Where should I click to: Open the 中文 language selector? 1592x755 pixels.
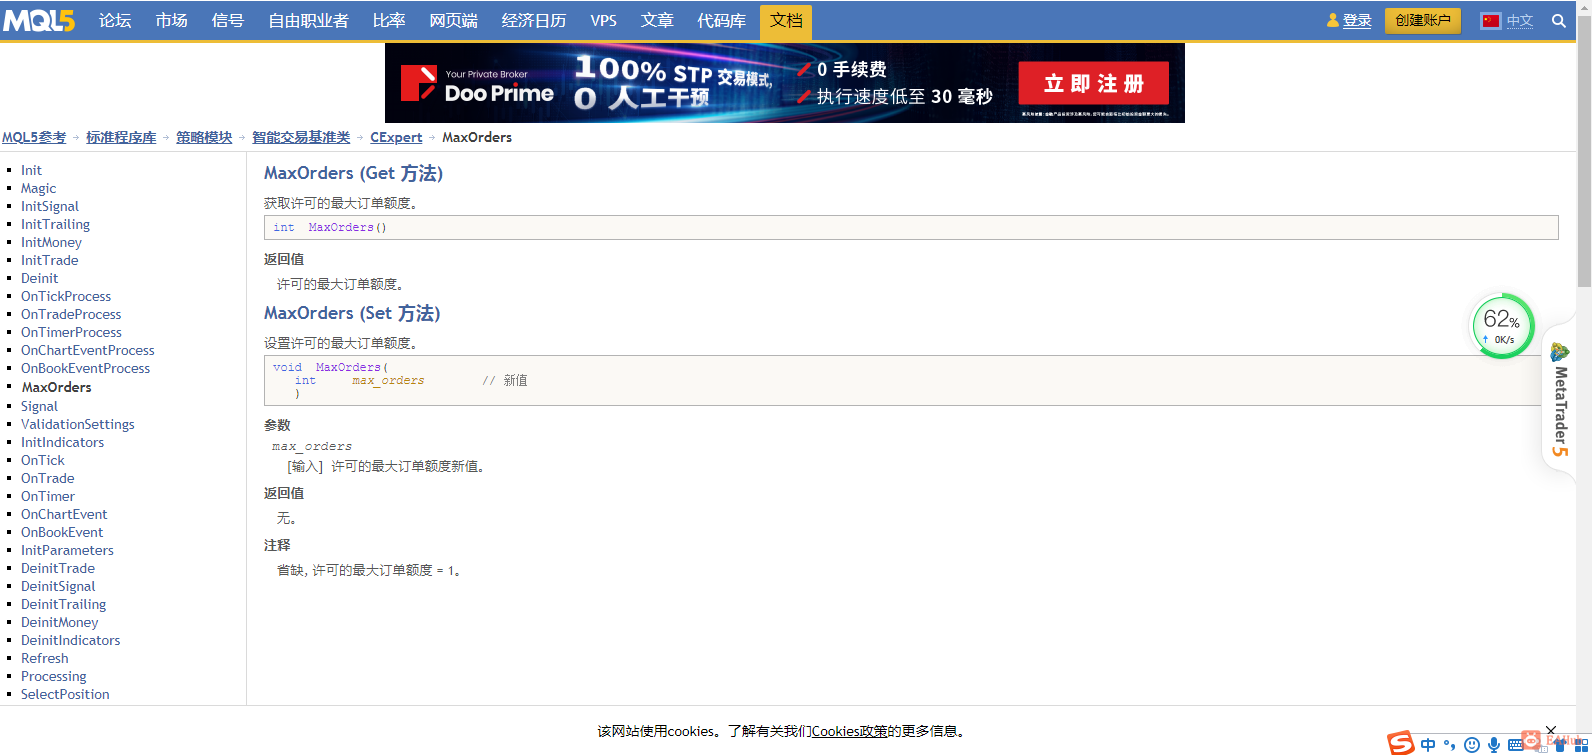1520,21
